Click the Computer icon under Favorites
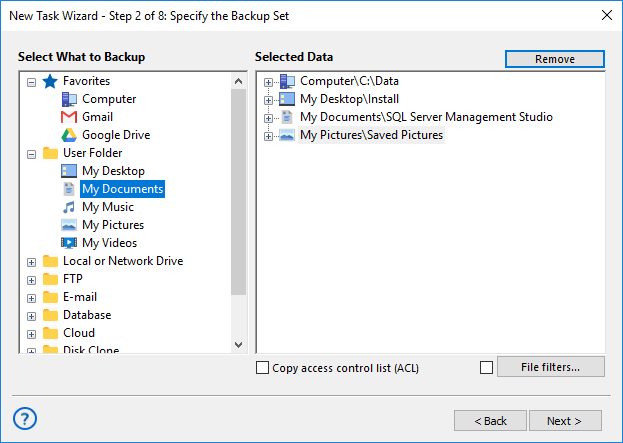 [69, 99]
